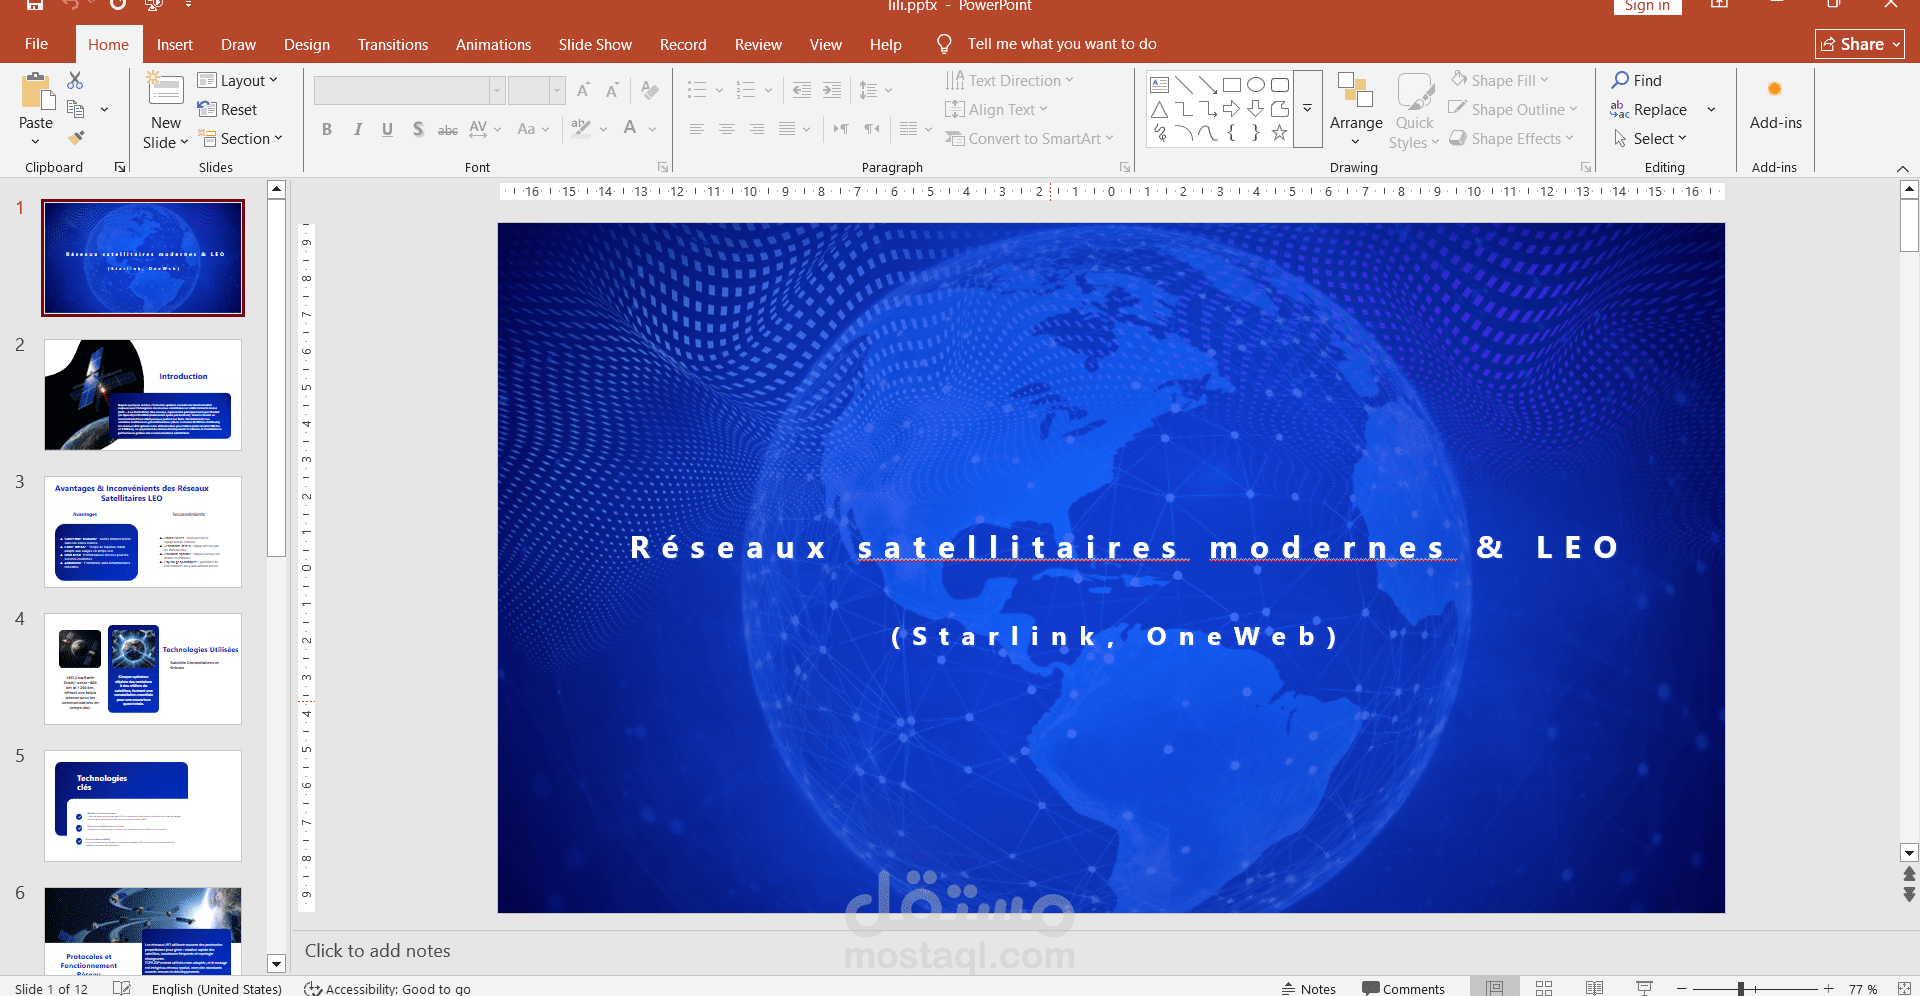Click the Sign in button
Image resolution: width=1920 pixels, height=996 pixels.
tap(1647, 6)
